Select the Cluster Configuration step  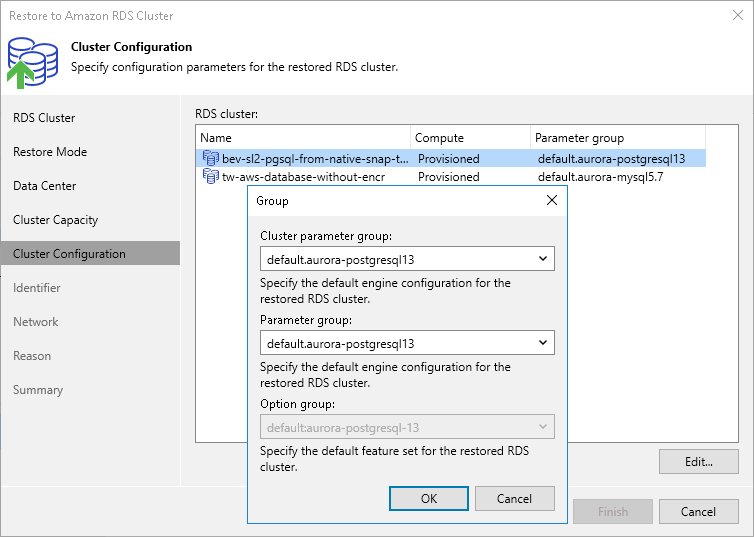click(69, 254)
